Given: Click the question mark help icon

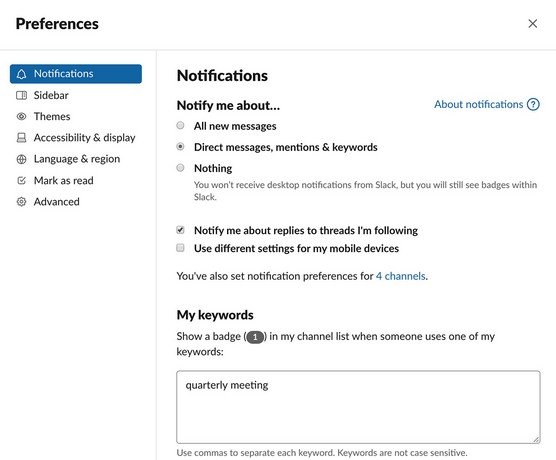Looking at the screenshot, I should (533, 104).
